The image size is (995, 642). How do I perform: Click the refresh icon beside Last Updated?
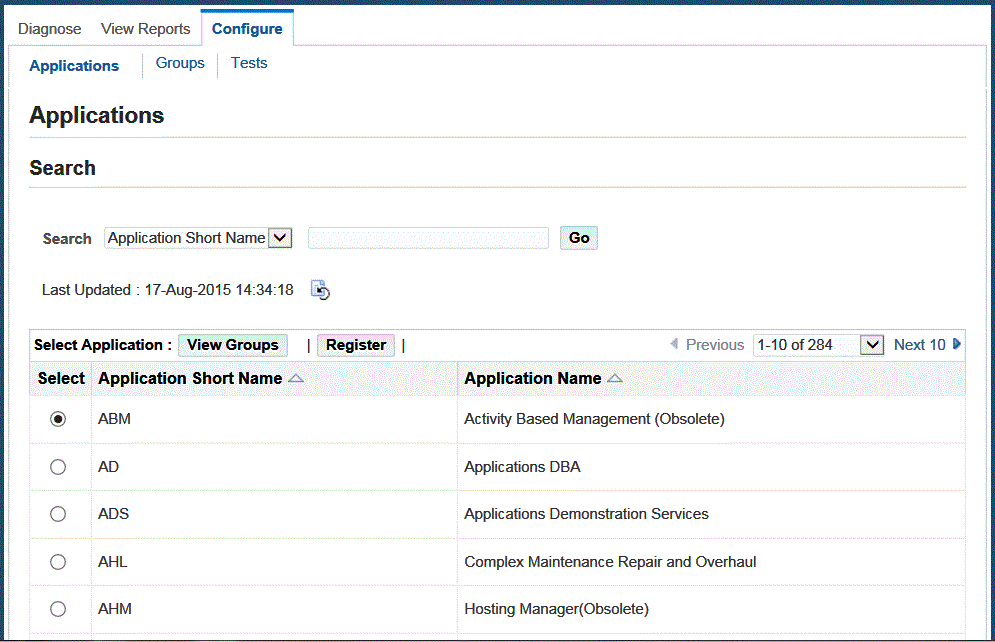(x=320, y=290)
